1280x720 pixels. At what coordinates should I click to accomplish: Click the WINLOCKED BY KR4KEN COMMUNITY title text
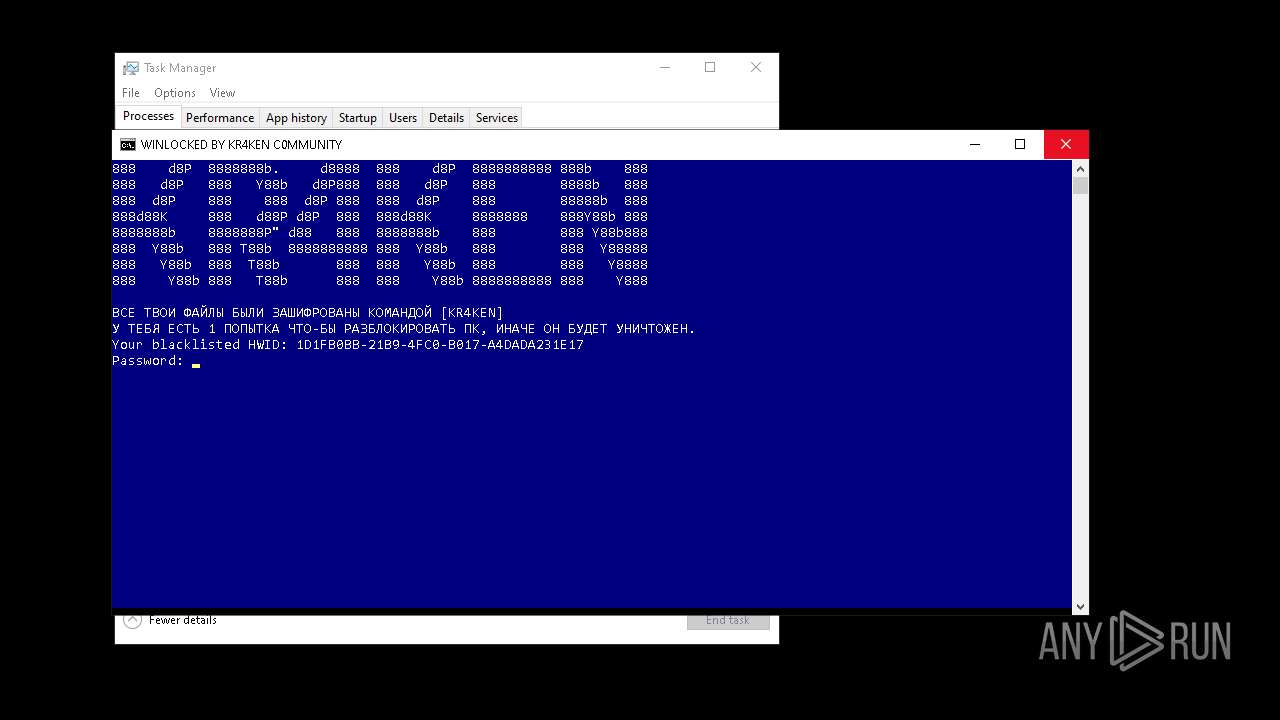[x=241, y=145]
